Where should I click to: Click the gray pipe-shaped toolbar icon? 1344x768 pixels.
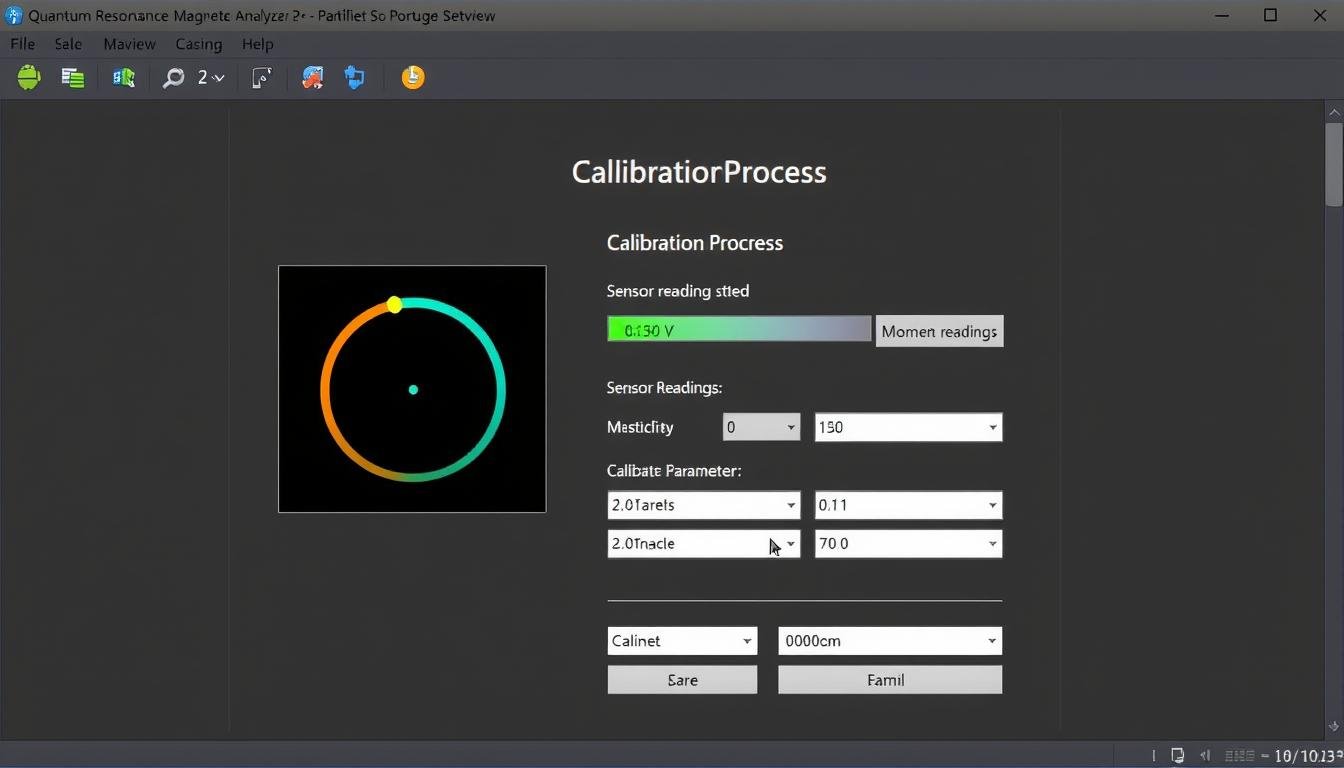(261, 78)
